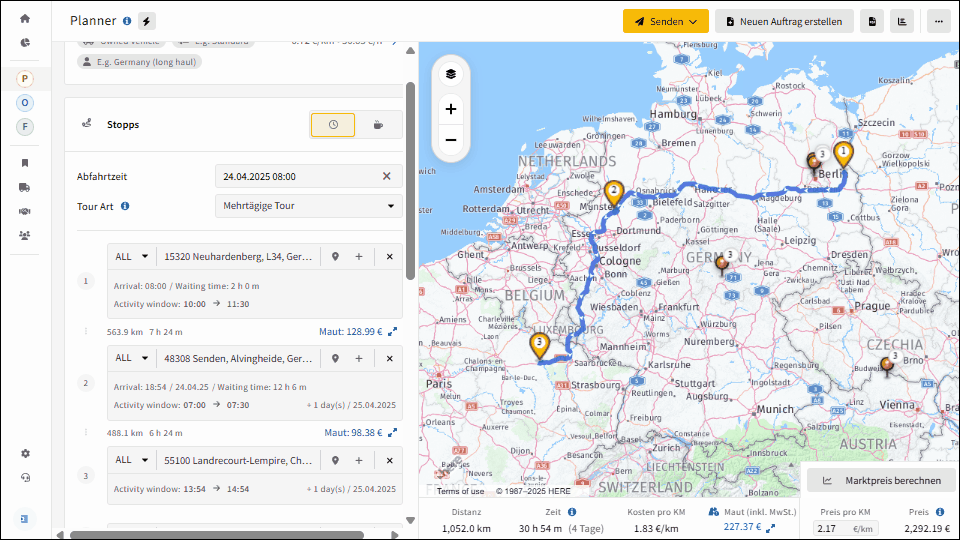Click the lightning bolt quick action button
This screenshot has height=540, width=960.
pos(146,21)
